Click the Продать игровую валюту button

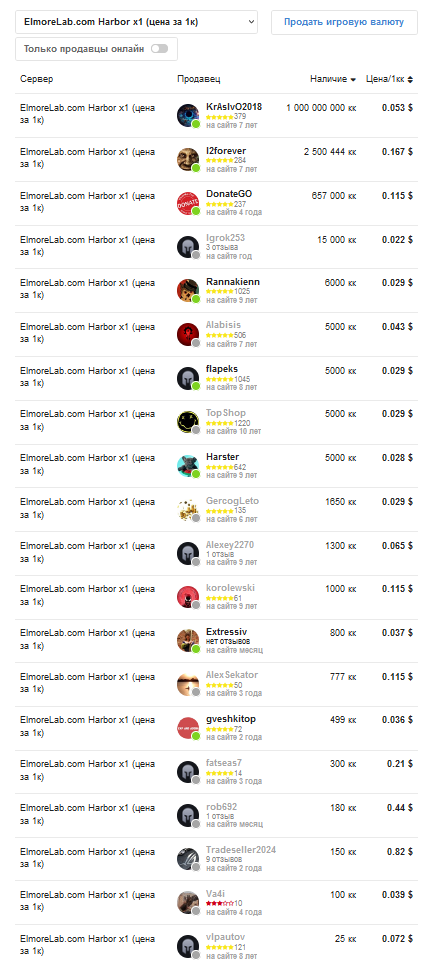[344, 22]
